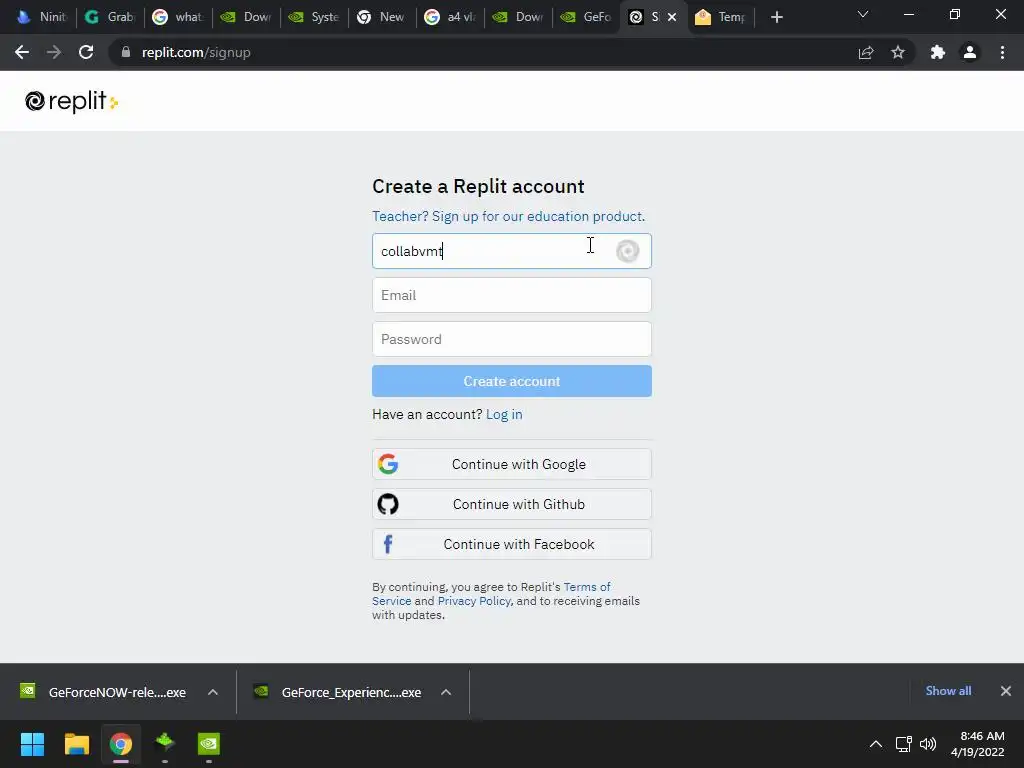This screenshot has height=768, width=1024.
Task: Open the clock and date panel
Action: (x=978, y=744)
